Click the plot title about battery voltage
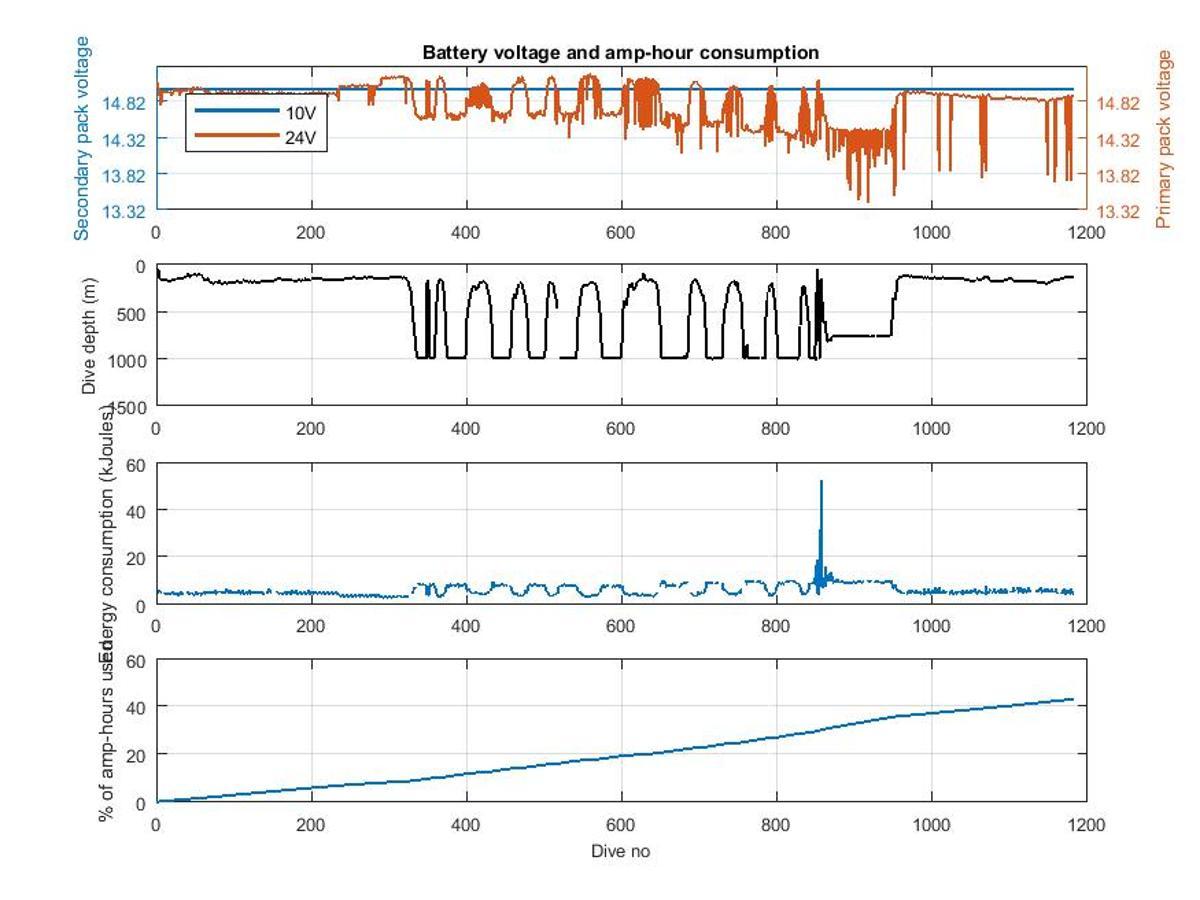Image resolution: width=1200 pixels, height=900 pixels. pos(620,53)
